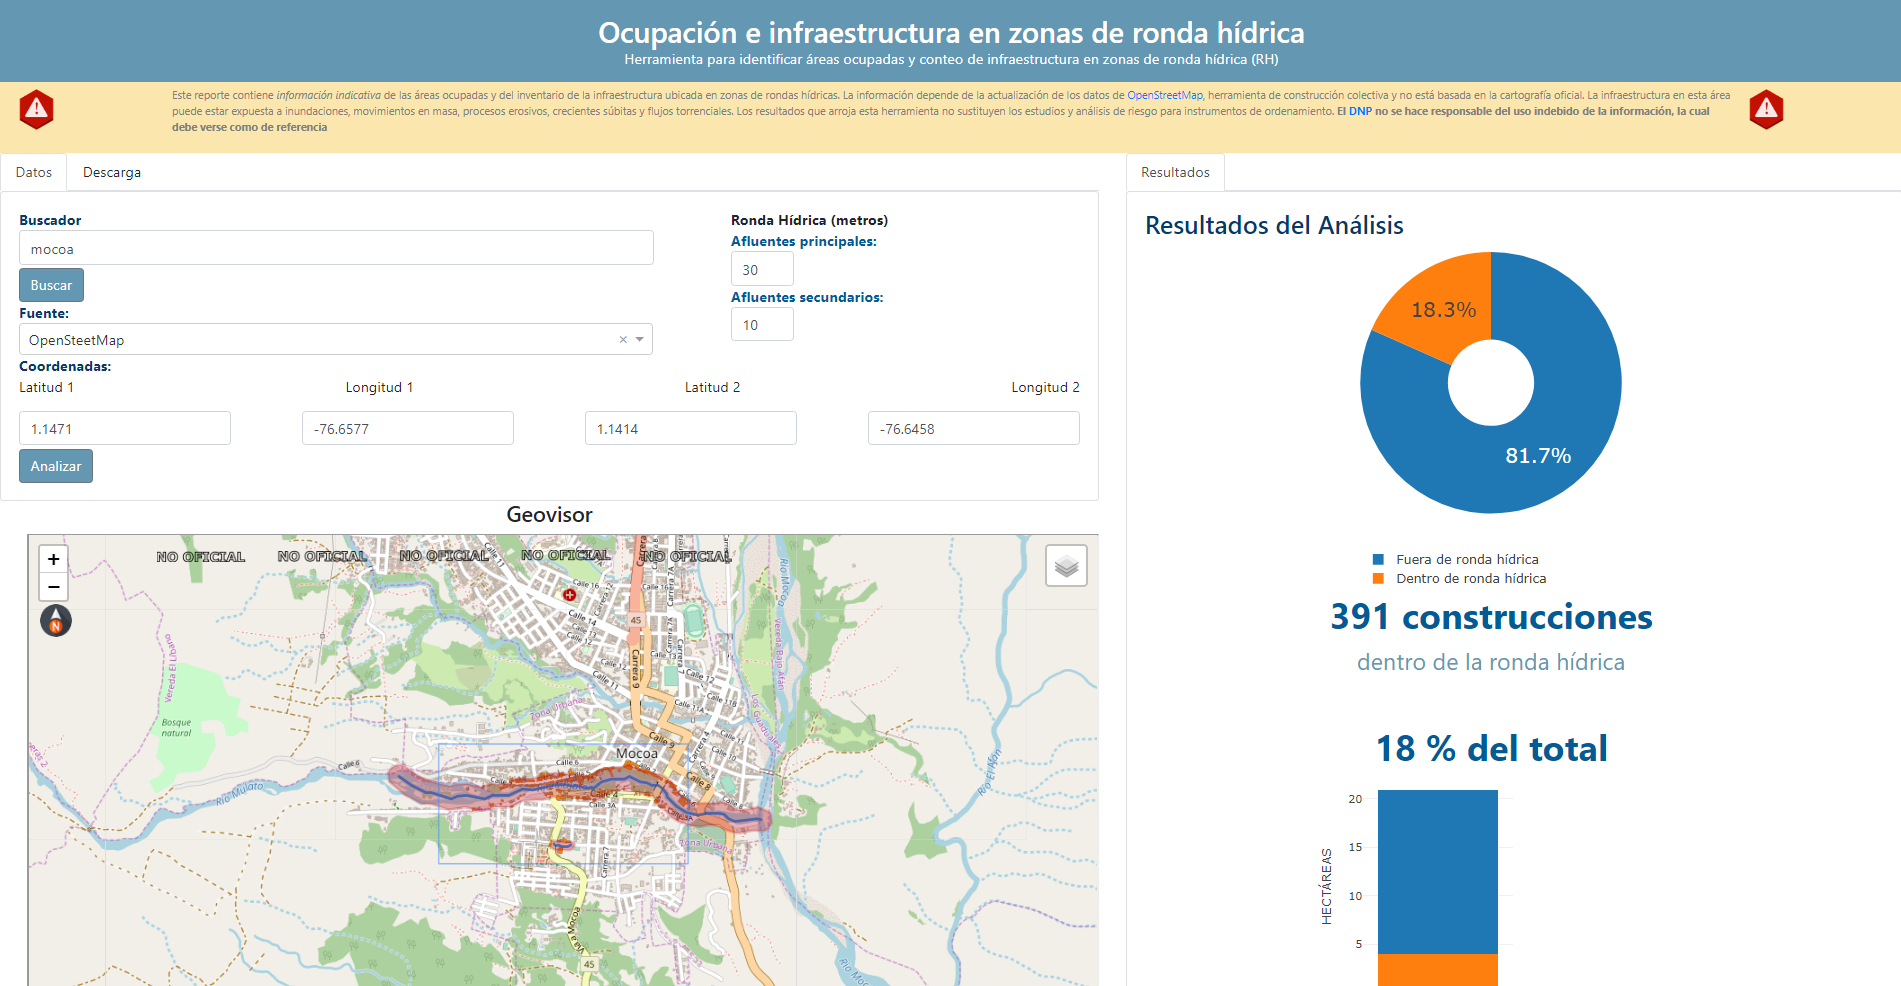Click the Longitud 1 input field
Screen dimensions: 1901x986
coord(408,428)
